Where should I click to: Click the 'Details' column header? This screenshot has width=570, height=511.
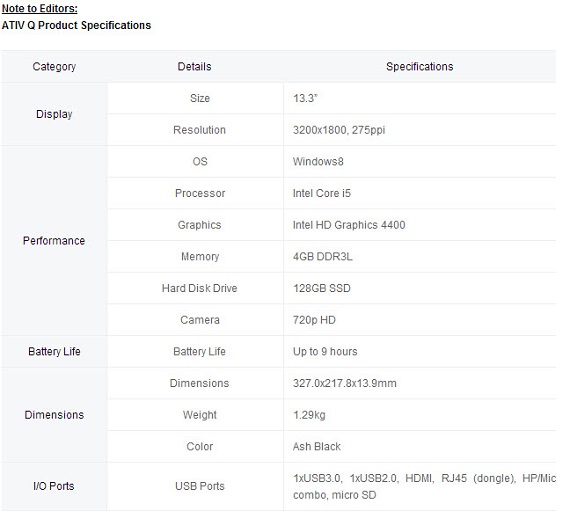(194, 67)
